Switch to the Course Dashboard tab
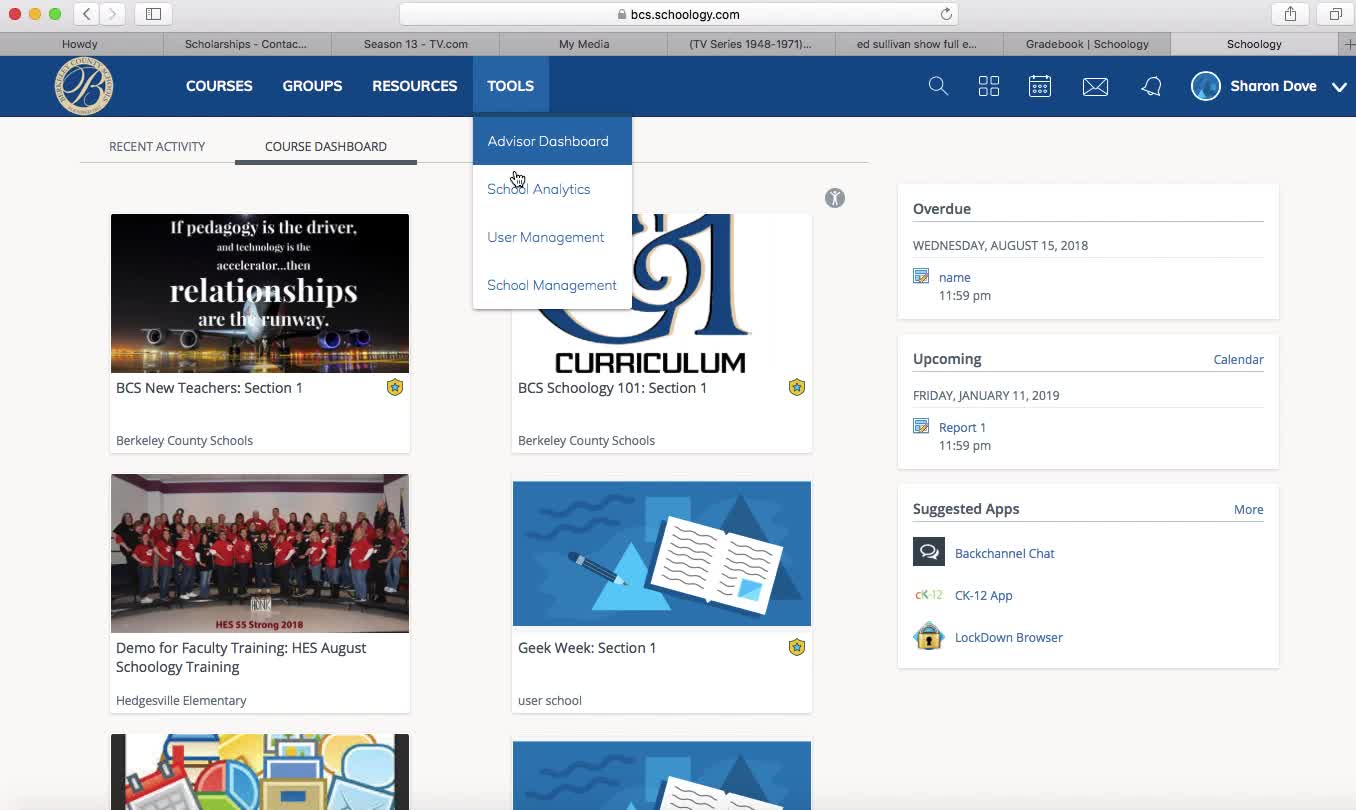1356x810 pixels. coord(326,146)
